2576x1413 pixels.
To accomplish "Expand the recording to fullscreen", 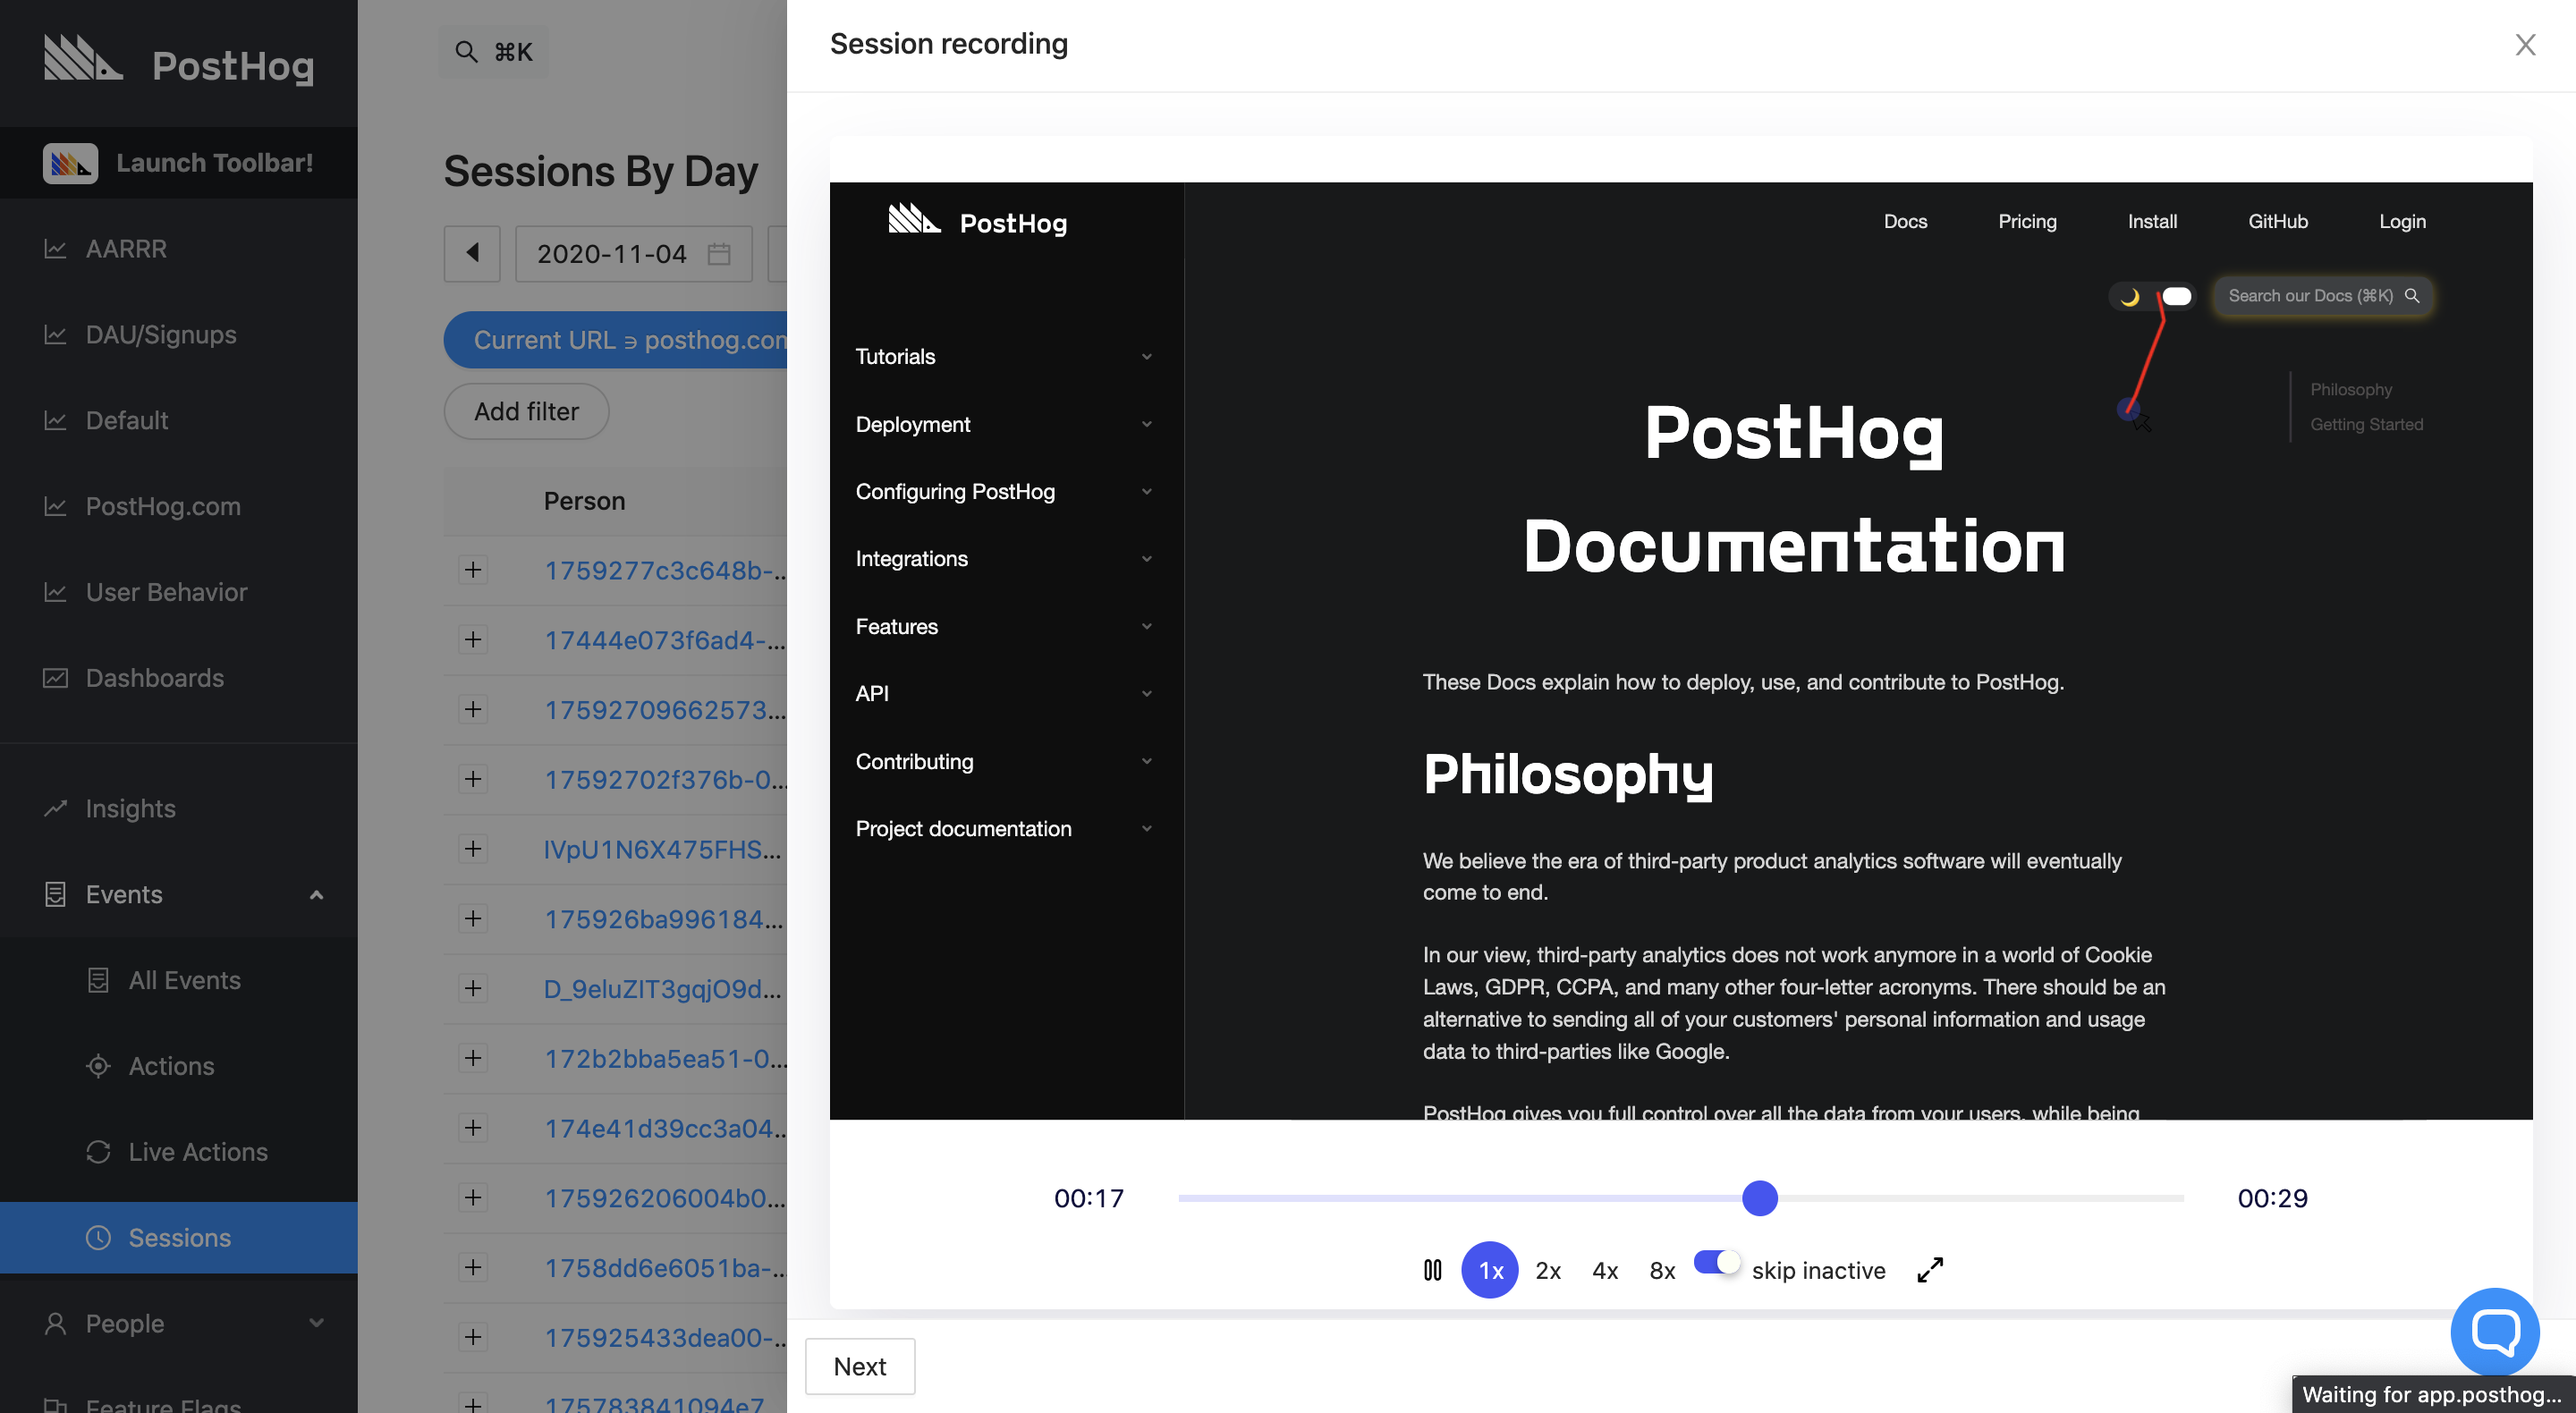I will pos(1929,1270).
